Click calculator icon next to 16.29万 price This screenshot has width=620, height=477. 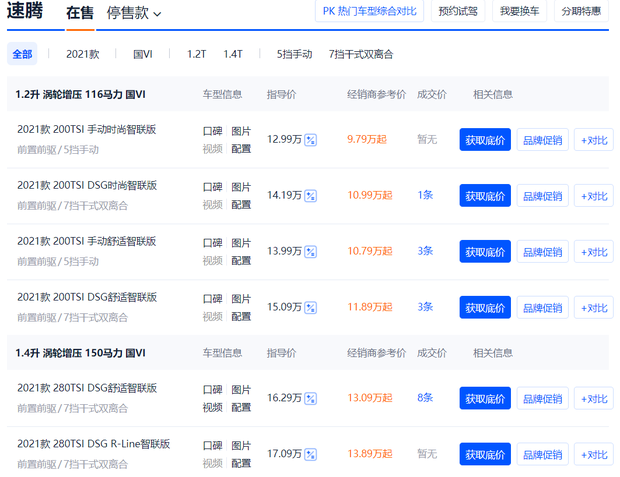[x=310, y=398]
